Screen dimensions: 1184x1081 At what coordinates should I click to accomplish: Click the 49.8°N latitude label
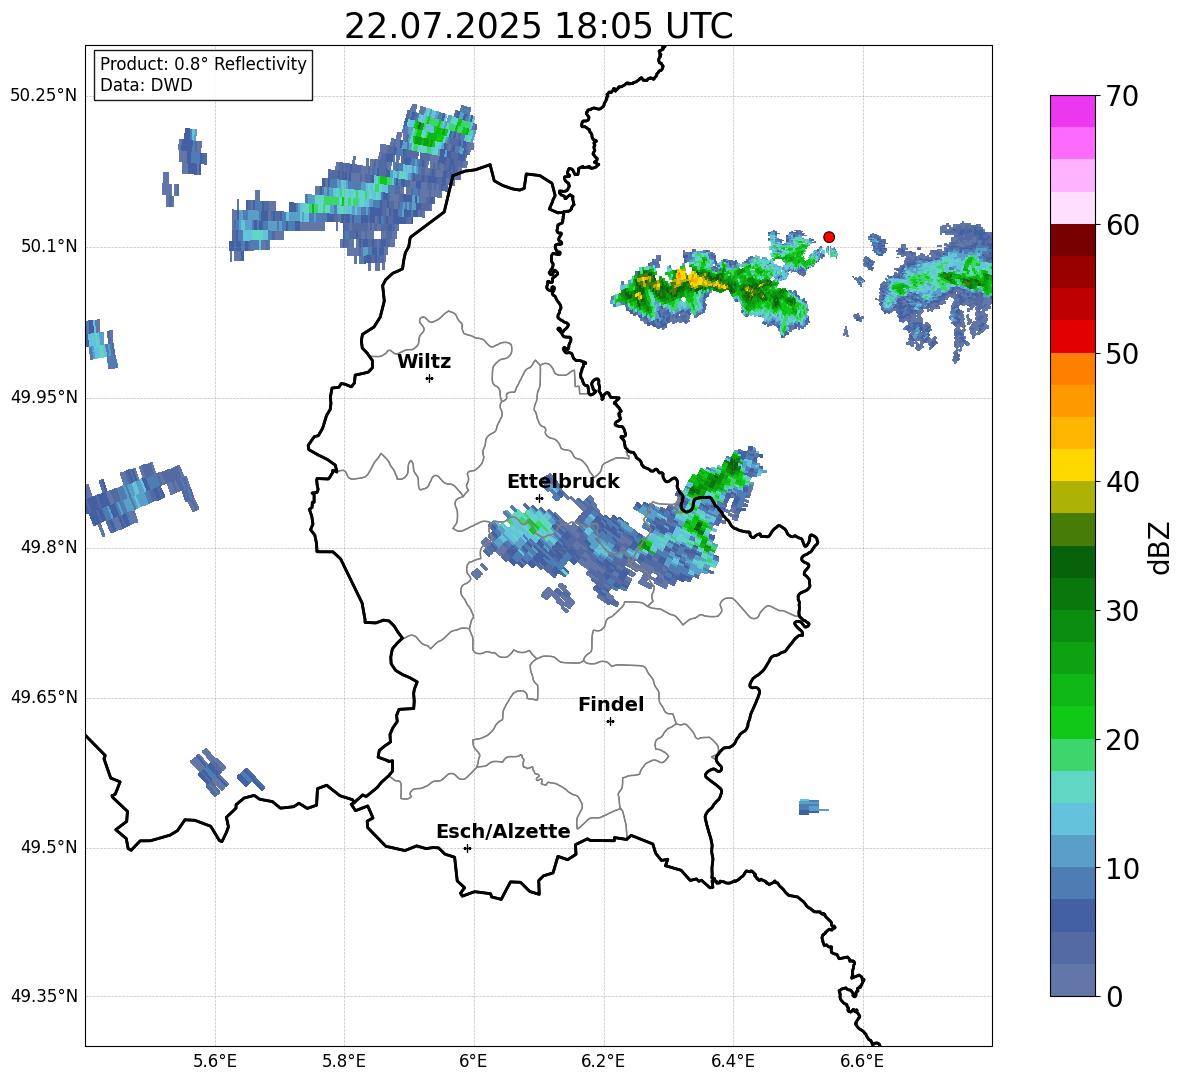click(49, 547)
